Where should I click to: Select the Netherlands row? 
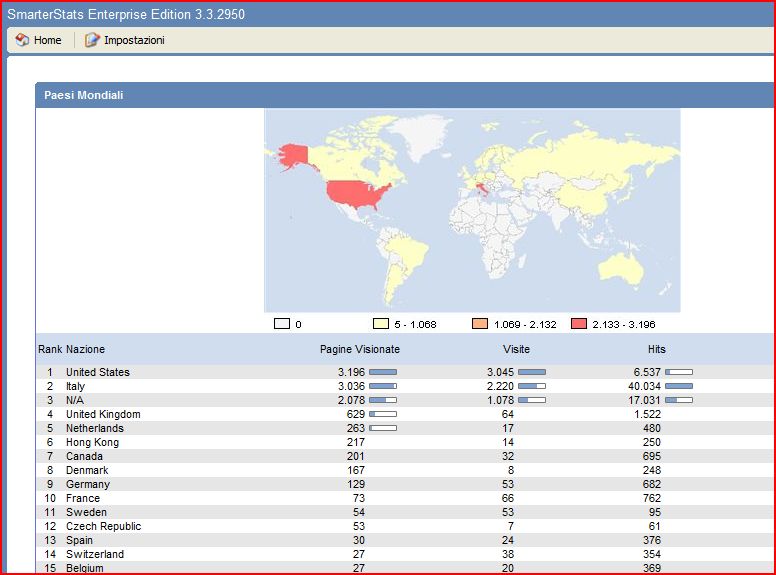tap(404, 428)
